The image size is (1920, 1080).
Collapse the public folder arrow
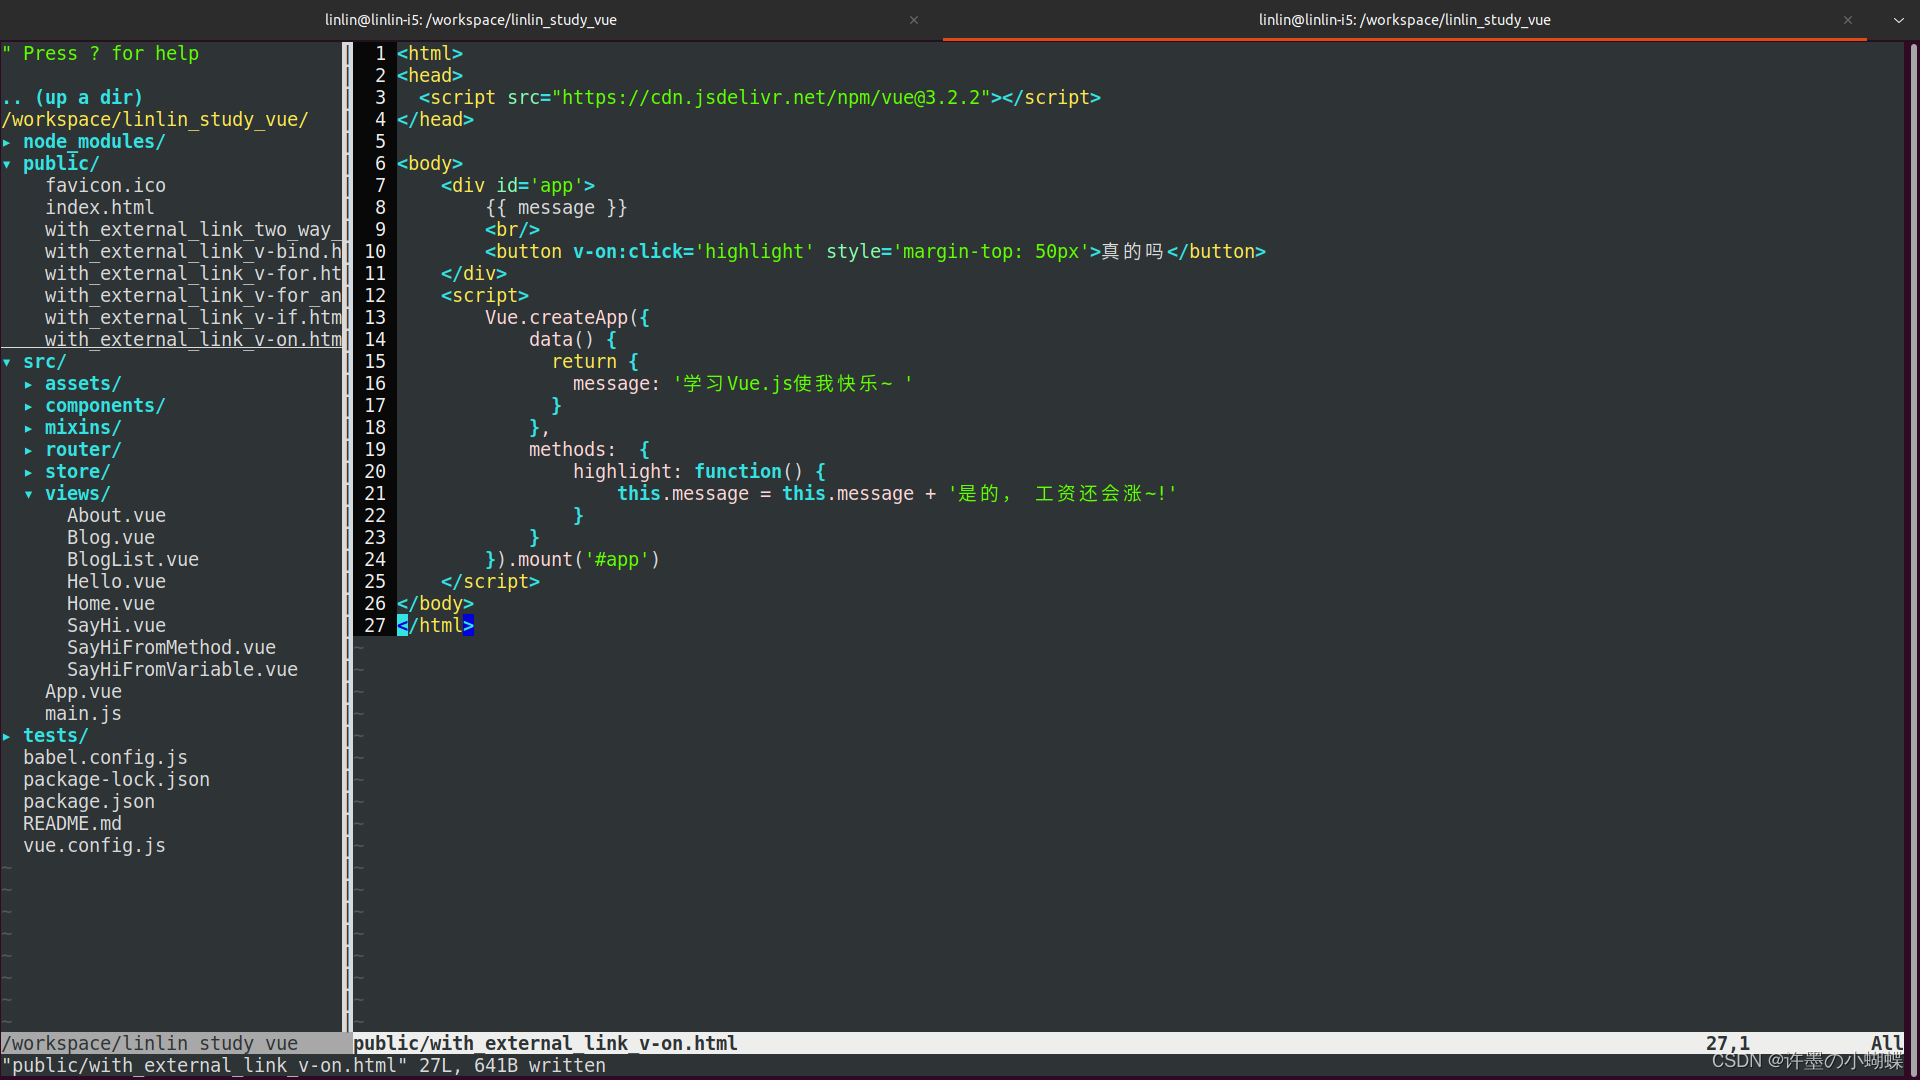coord(7,164)
